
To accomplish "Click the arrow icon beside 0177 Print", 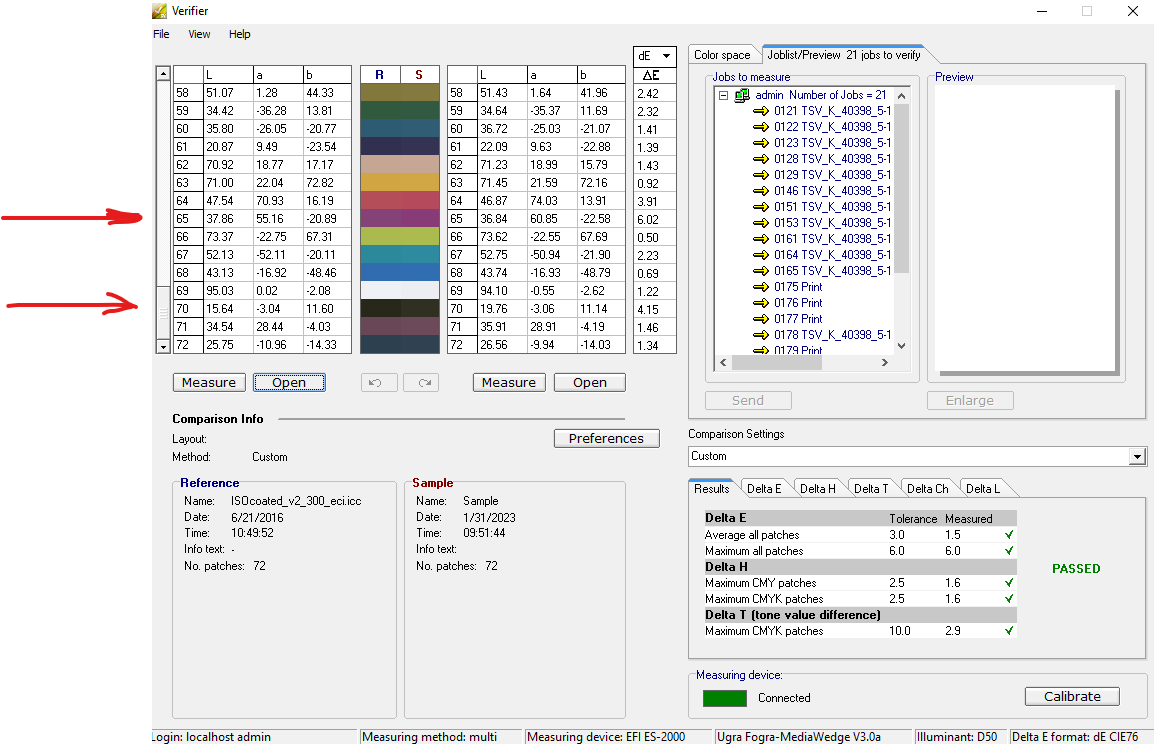I will pos(761,319).
